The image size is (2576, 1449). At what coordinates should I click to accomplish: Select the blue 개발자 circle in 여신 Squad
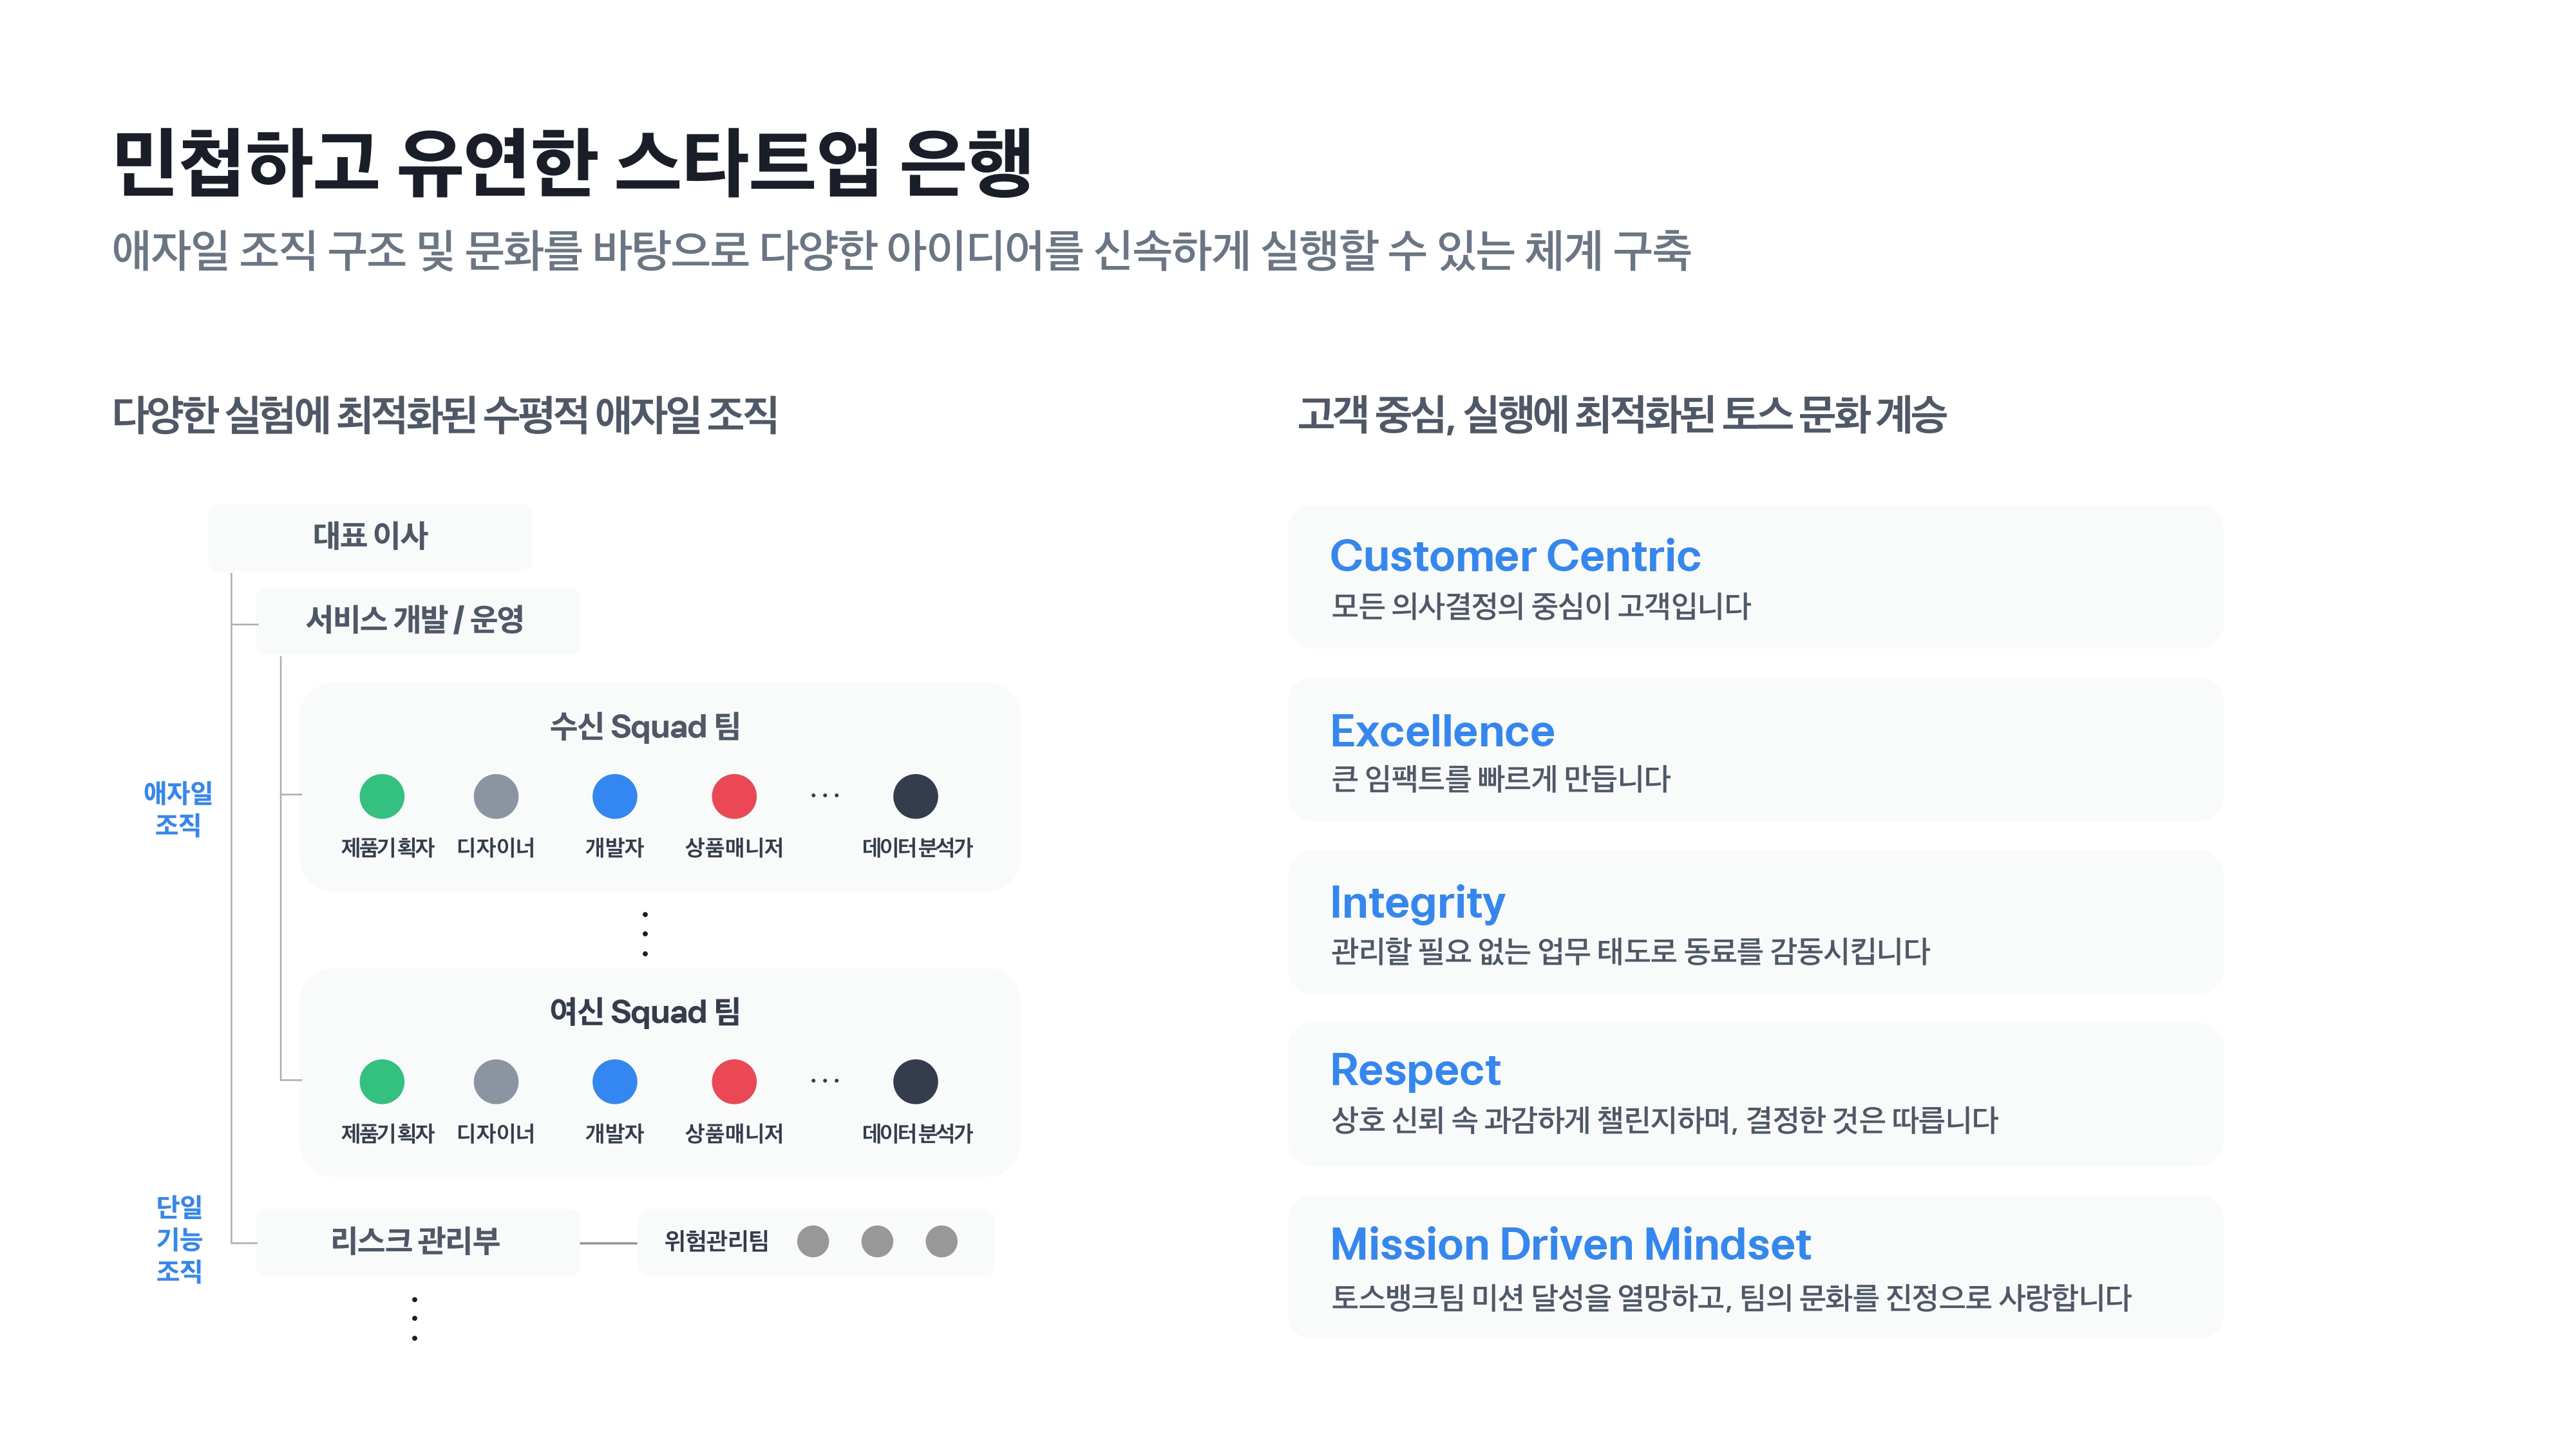pyautogui.click(x=615, y=1081)
